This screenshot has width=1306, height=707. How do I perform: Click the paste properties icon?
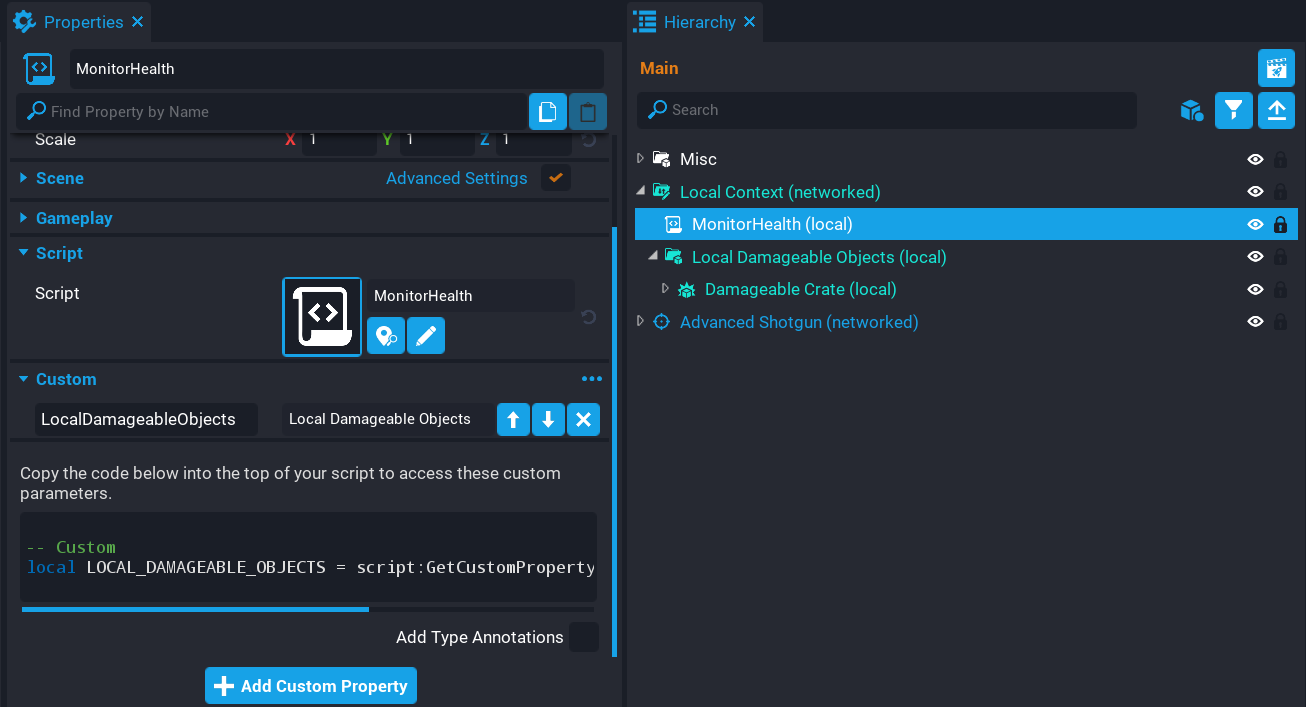click(x=588, y=112)
